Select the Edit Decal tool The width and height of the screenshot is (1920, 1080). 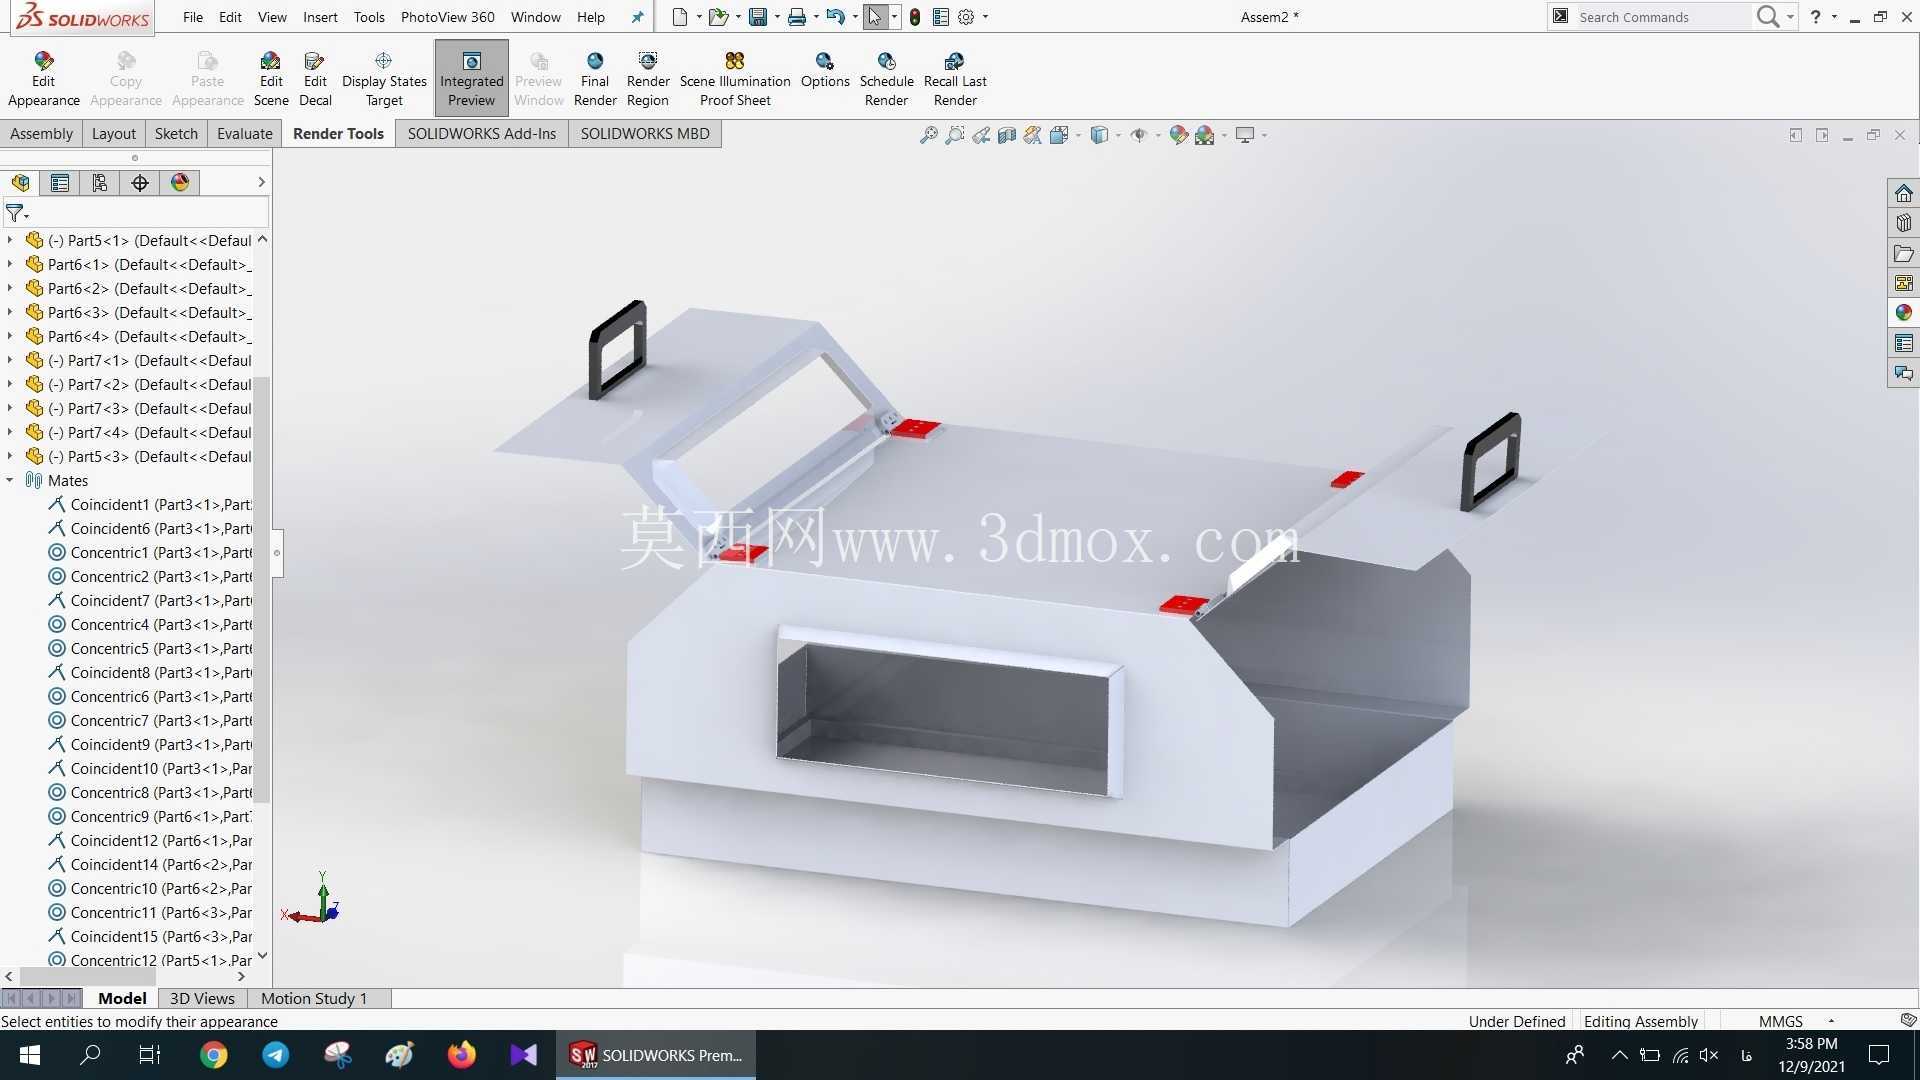(x=315, y=78)
